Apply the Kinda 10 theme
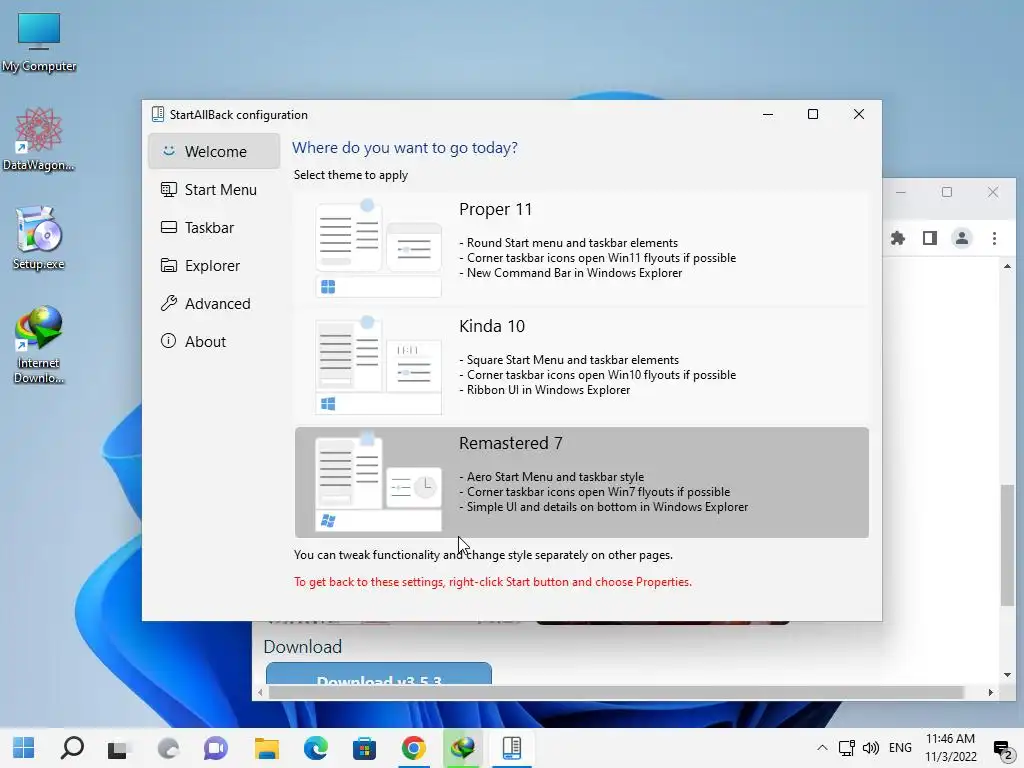 (581, 366)
